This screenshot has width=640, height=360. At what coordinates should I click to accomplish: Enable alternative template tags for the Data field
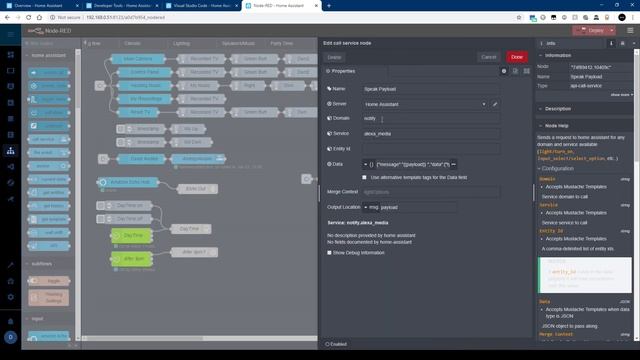pyautogui.click(x=364, y=178)
